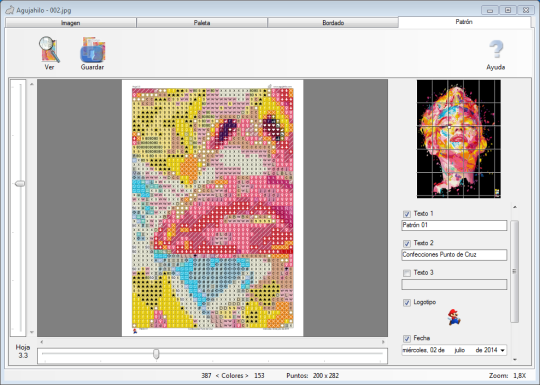Open Ayuda help question mark icon
Image resolution: width=540 pixels, height=385 pixels.
[496, 50]
